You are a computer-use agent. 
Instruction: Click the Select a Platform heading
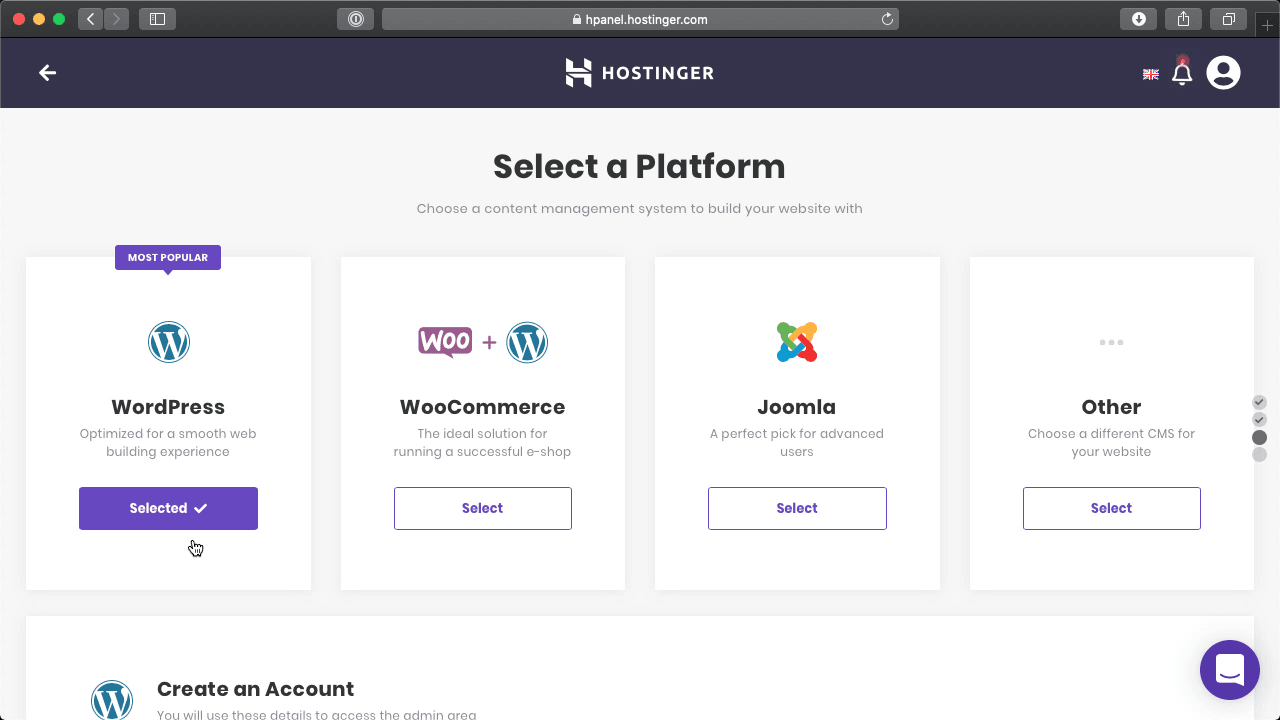tap(639, 166)
